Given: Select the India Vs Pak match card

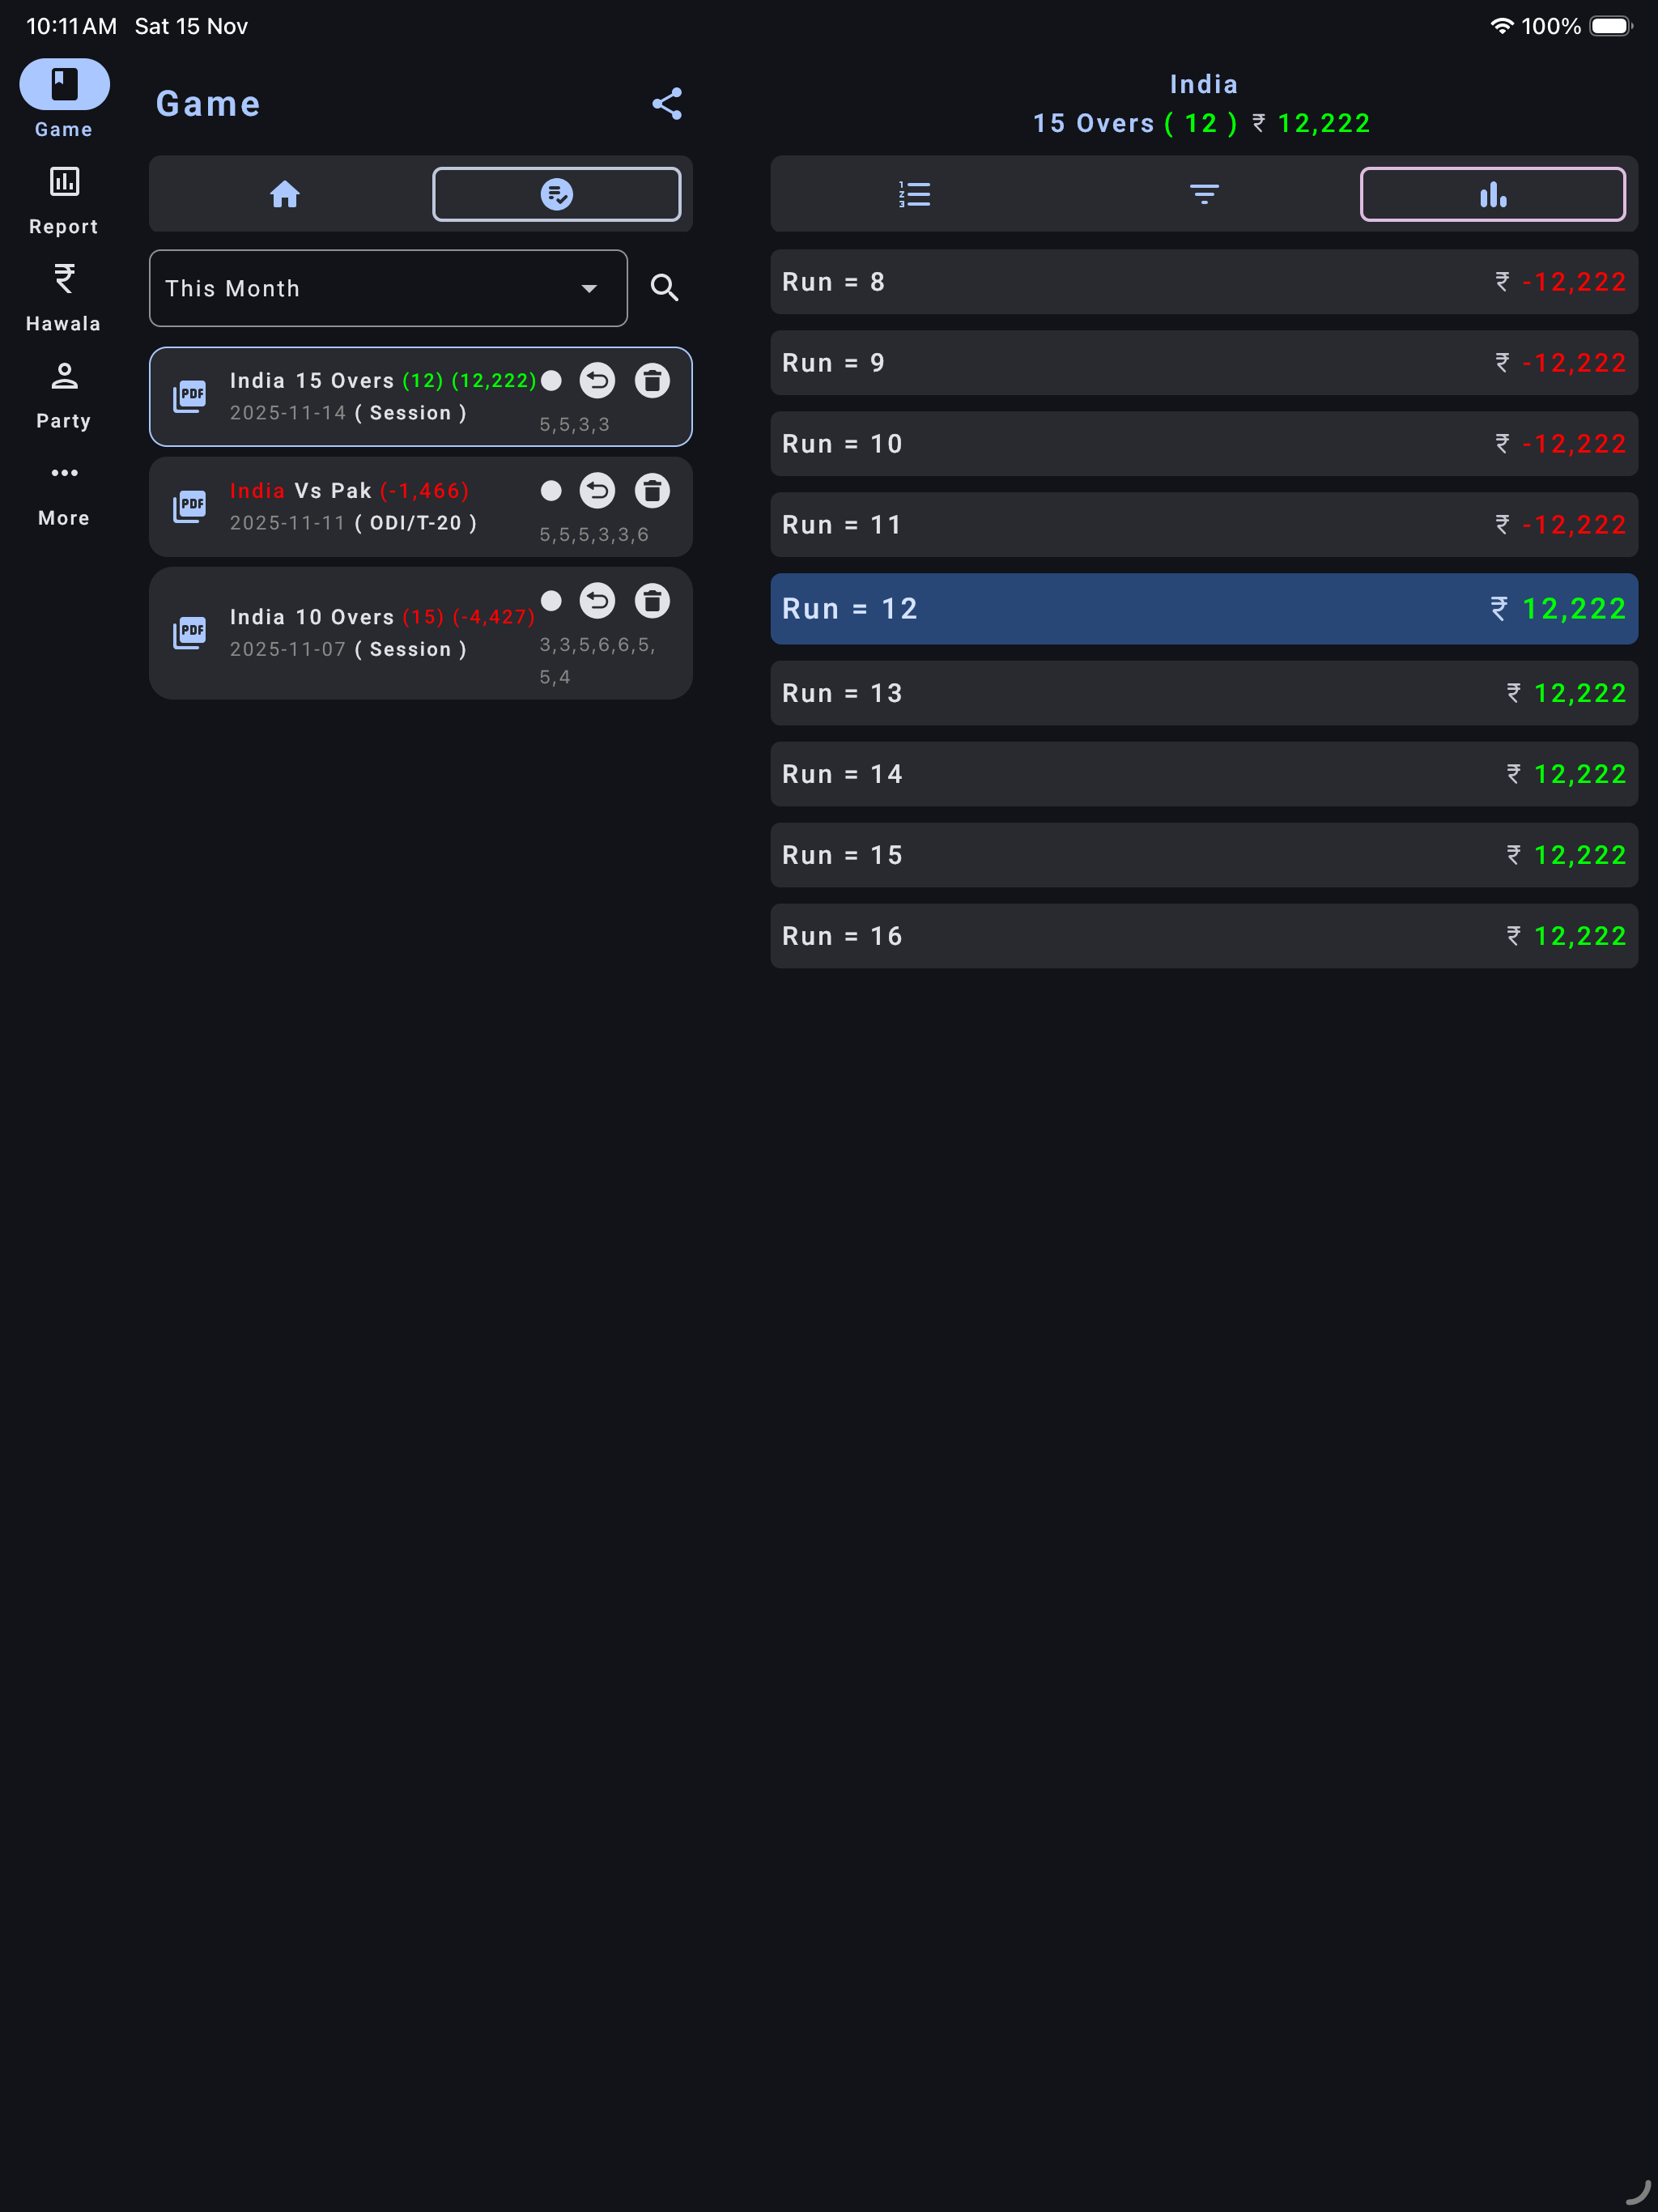Looking at the screenshot, I should pos(420,507).
